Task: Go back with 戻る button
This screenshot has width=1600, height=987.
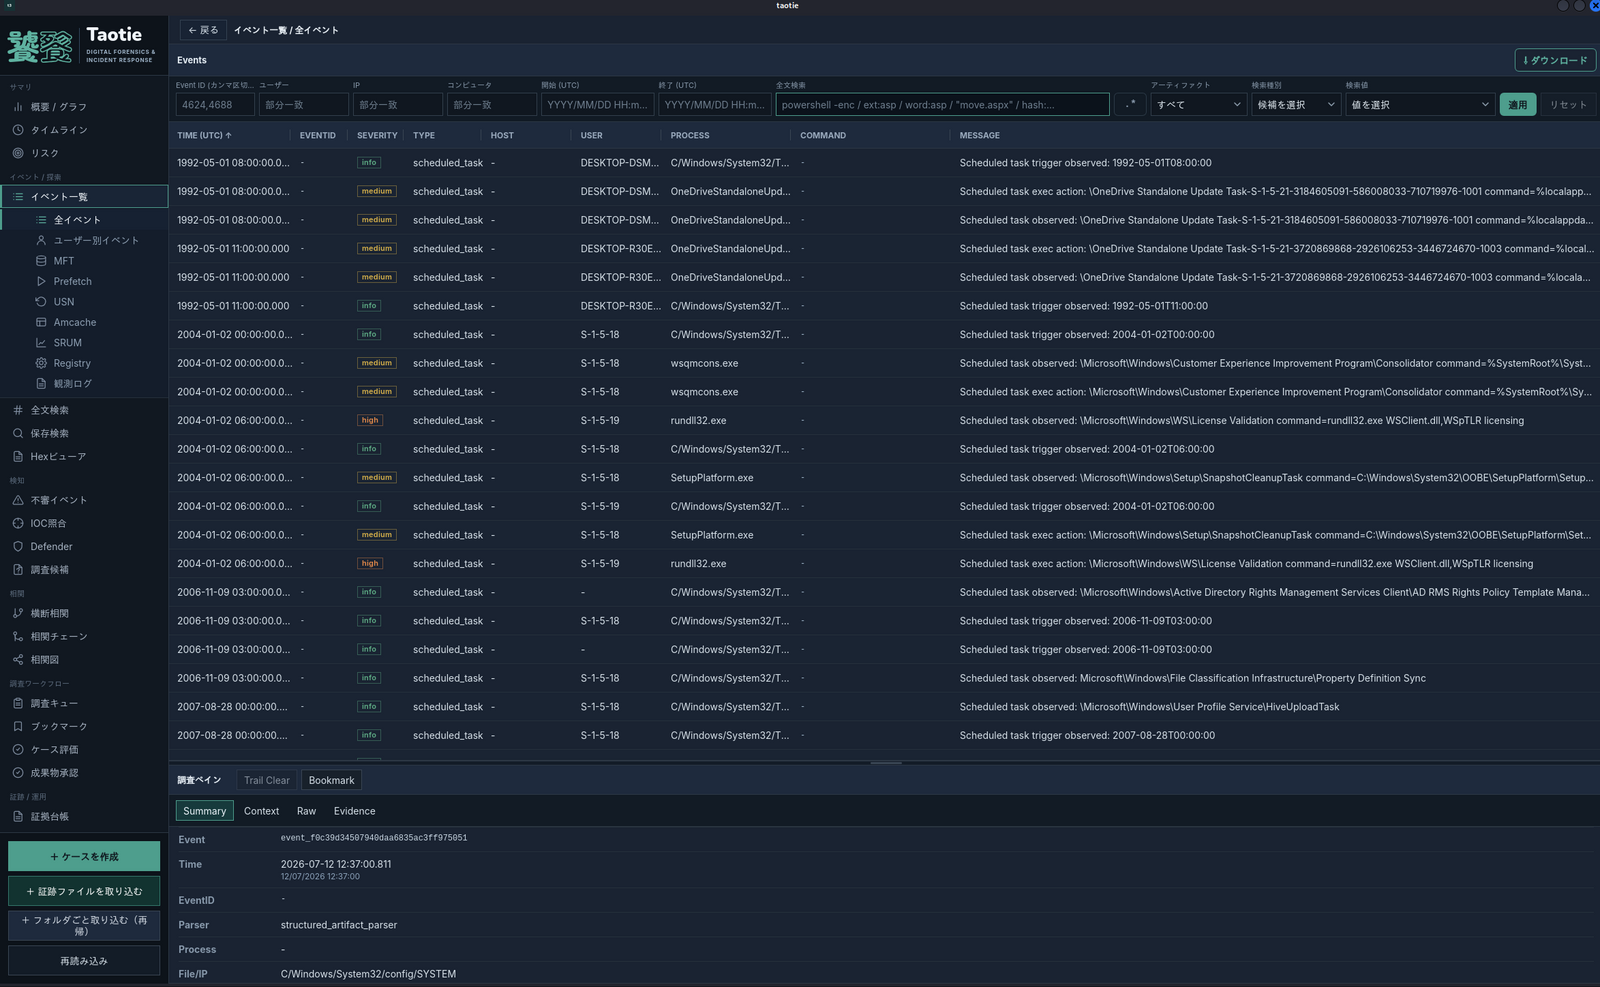Action: [x=203, y=30]
